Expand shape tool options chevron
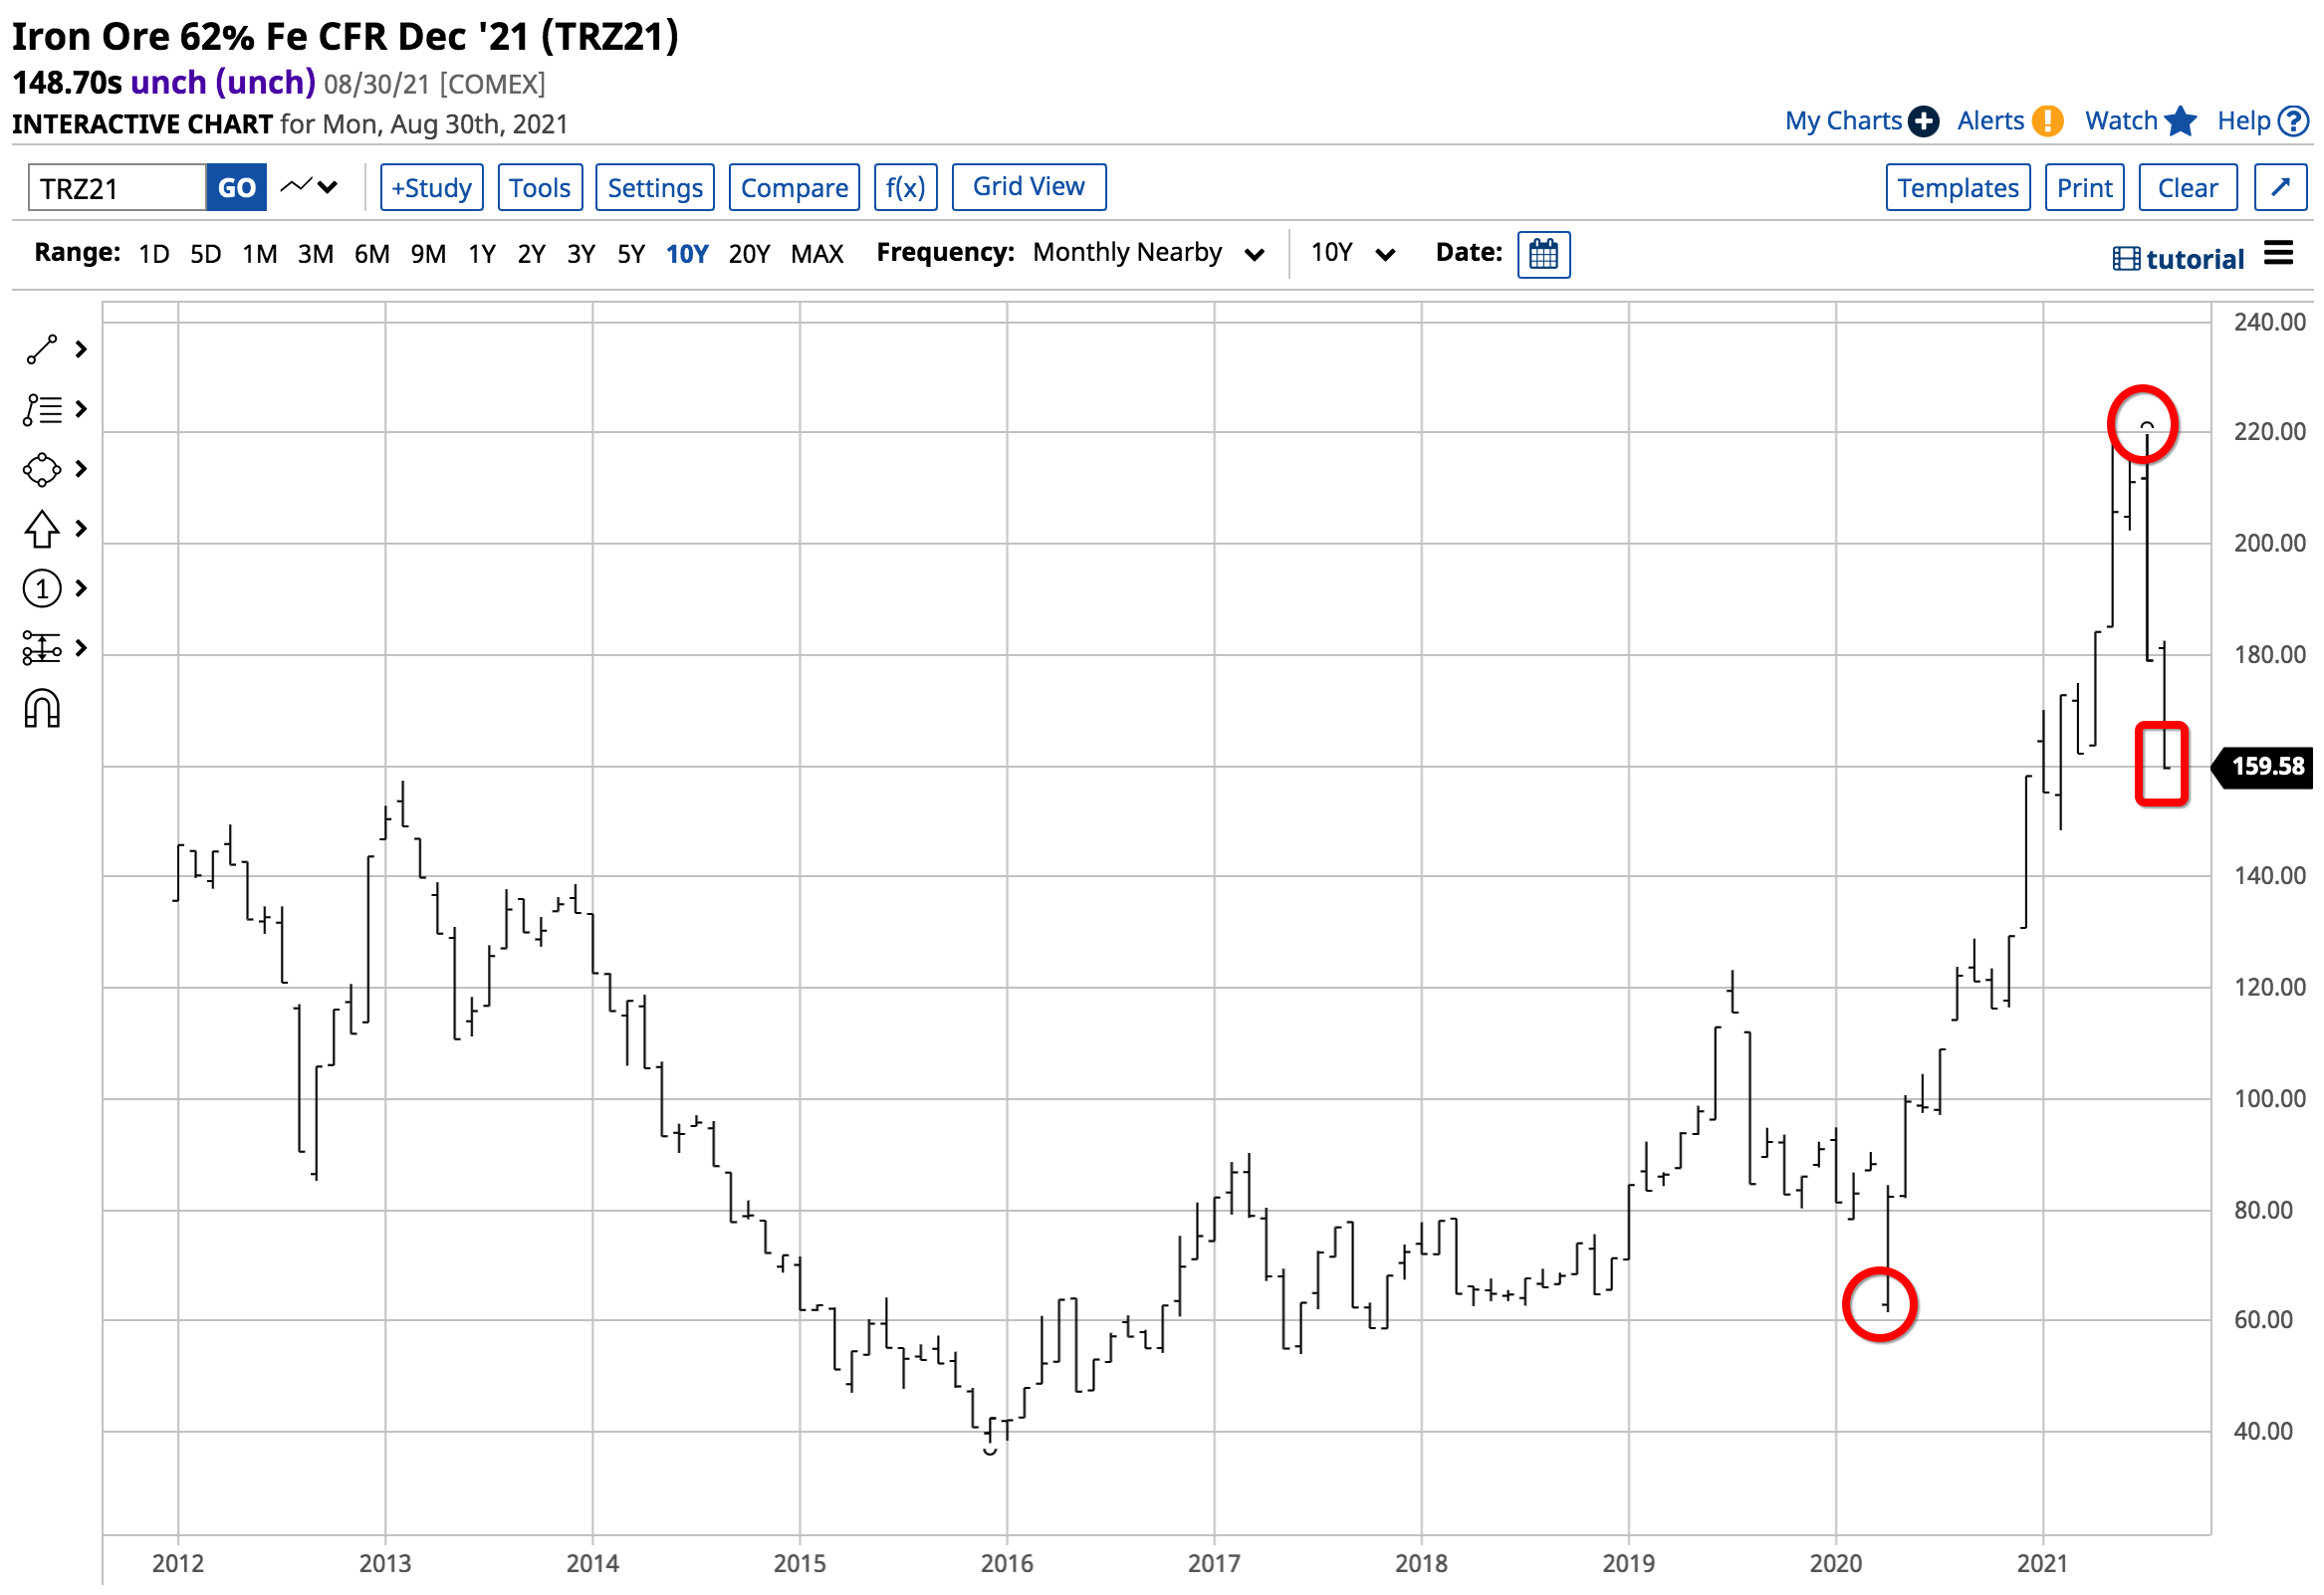2324x1595 pixels. (x=82, y=470)
